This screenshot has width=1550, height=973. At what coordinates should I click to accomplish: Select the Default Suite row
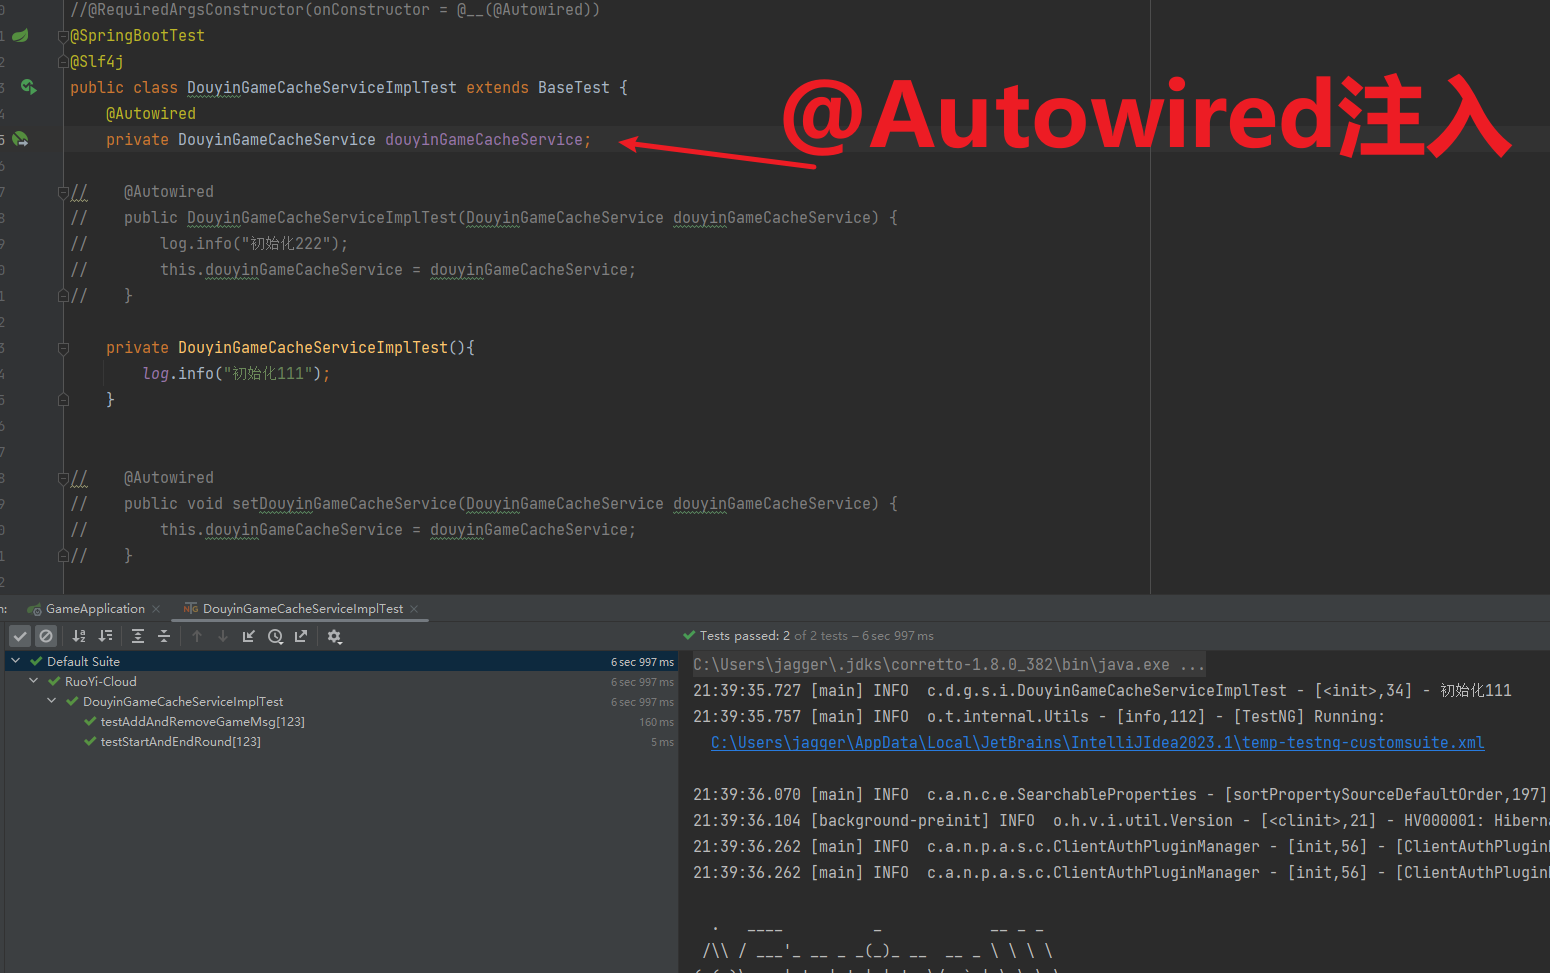click(x=341, y=661)
